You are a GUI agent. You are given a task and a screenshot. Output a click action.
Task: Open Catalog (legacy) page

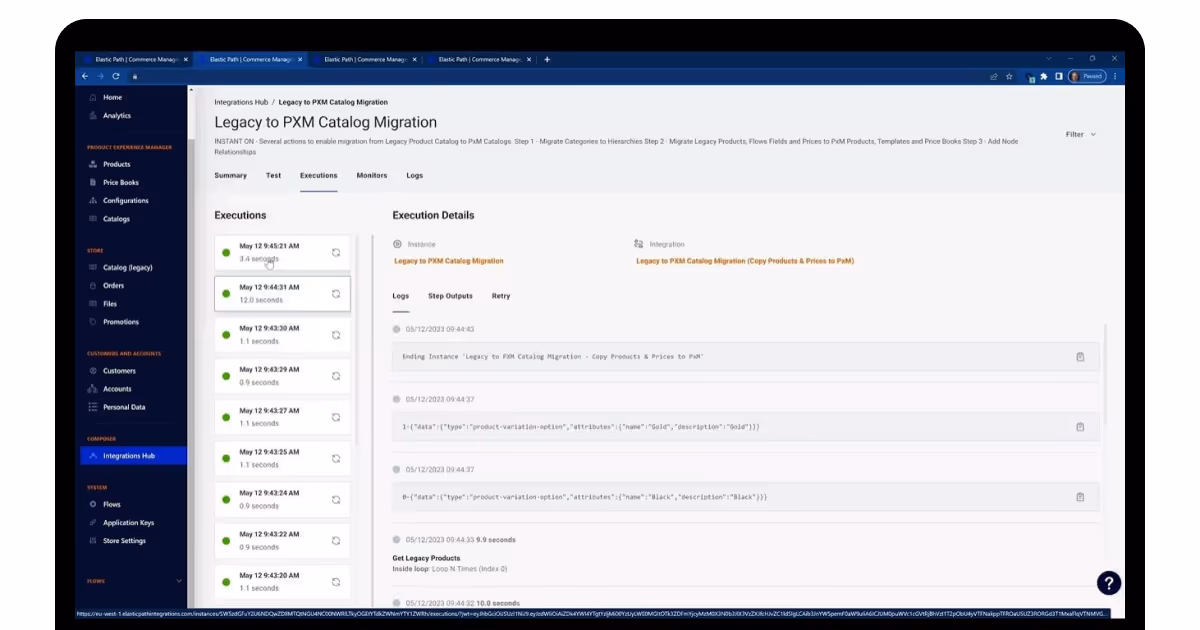pos(127,267)
